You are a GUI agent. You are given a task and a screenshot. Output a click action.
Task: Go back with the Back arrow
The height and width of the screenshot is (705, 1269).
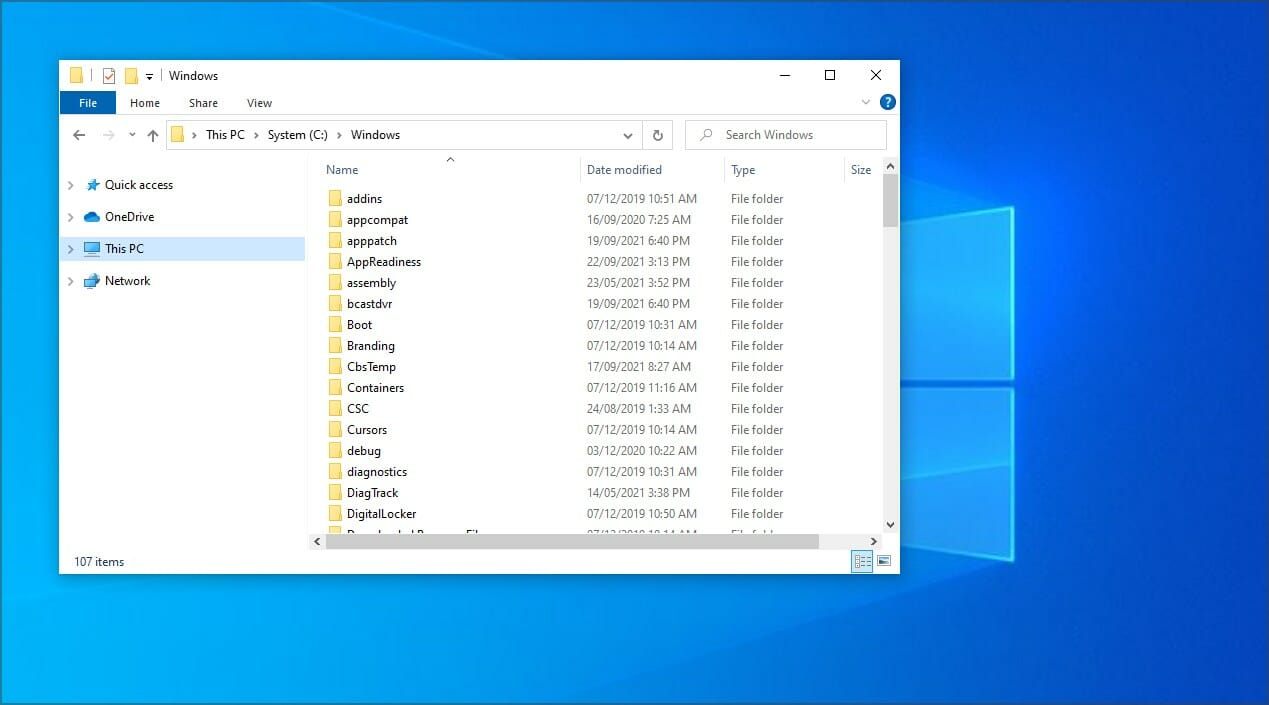click(x=79, y=135)
